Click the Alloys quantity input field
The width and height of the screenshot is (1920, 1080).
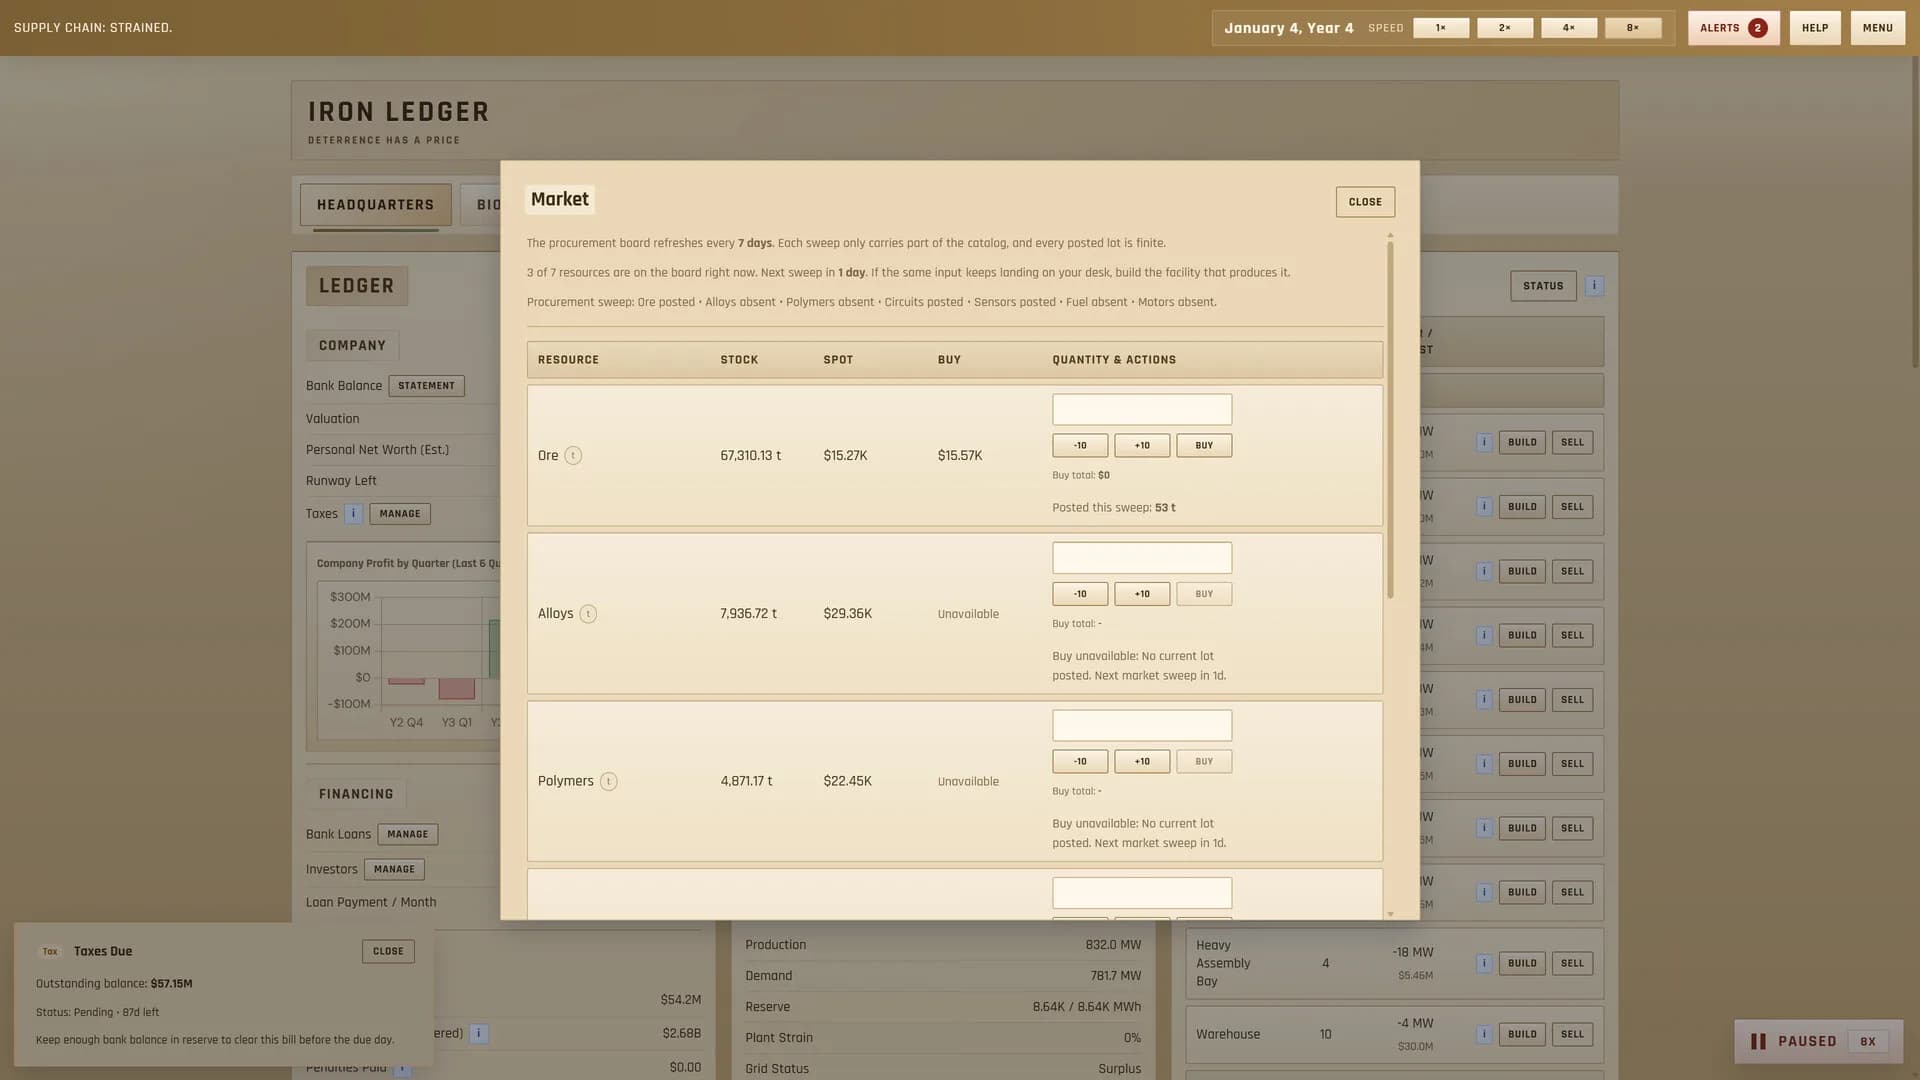coord(1142,558)
